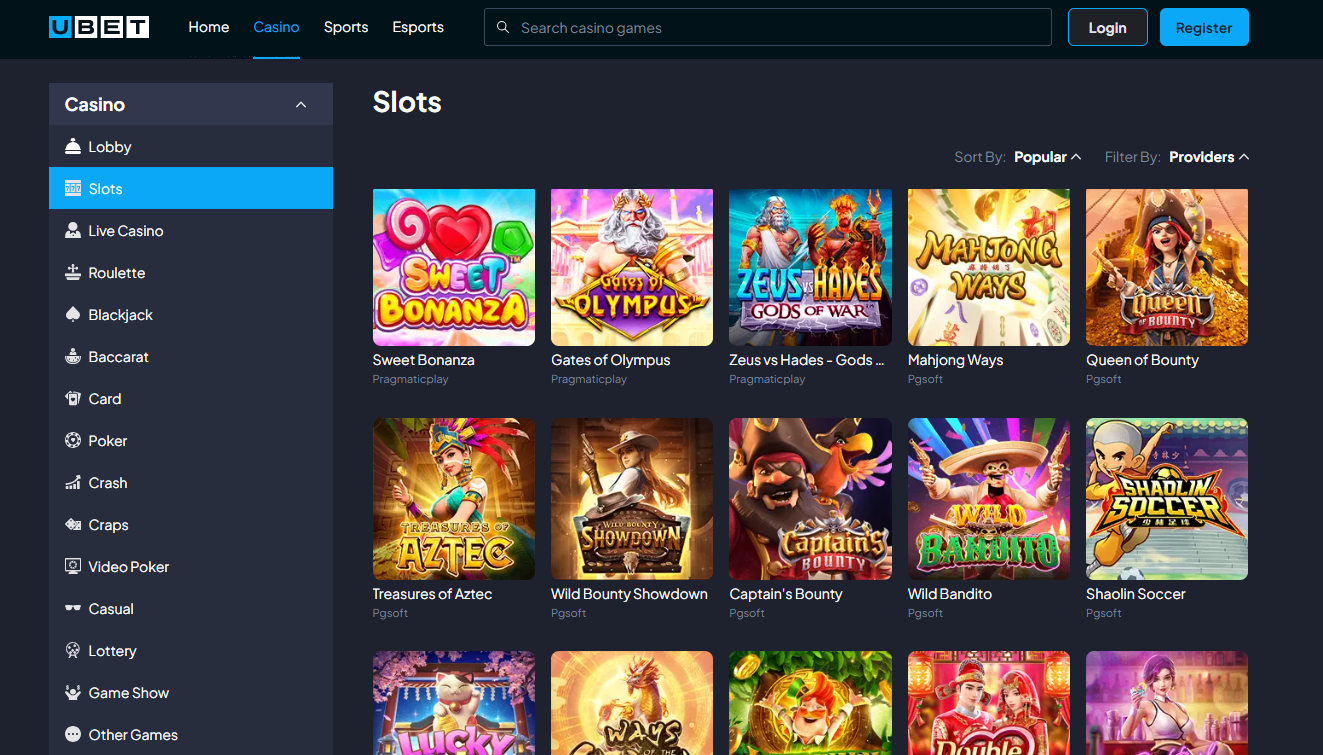Image resolution: width=1323 pixels, height=755 pixels.
Task: Click Shaolin Soccer title text
Action: click(1136, 594)
